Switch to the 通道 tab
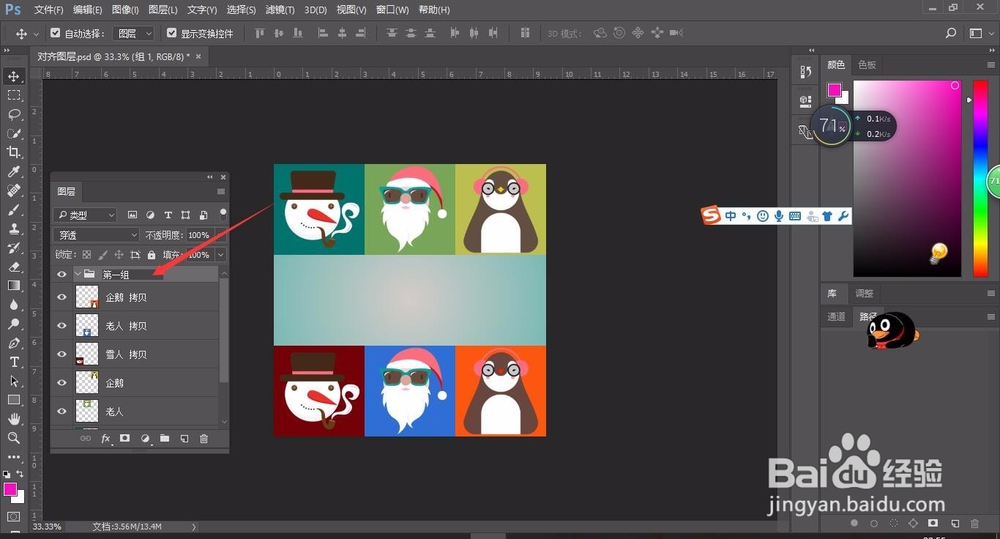Viewport: 1000px width, 539px height. pos(836,316)
